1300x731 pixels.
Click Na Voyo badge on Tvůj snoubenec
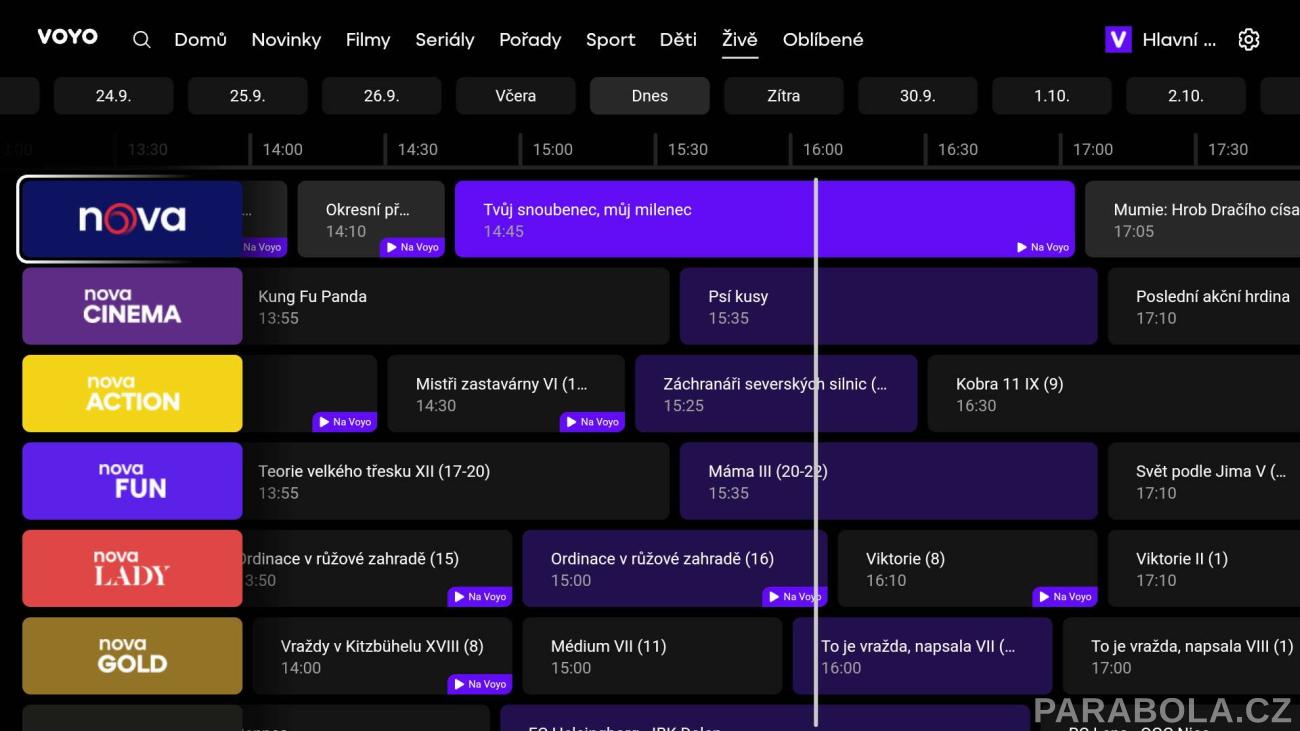[1042, 247]
